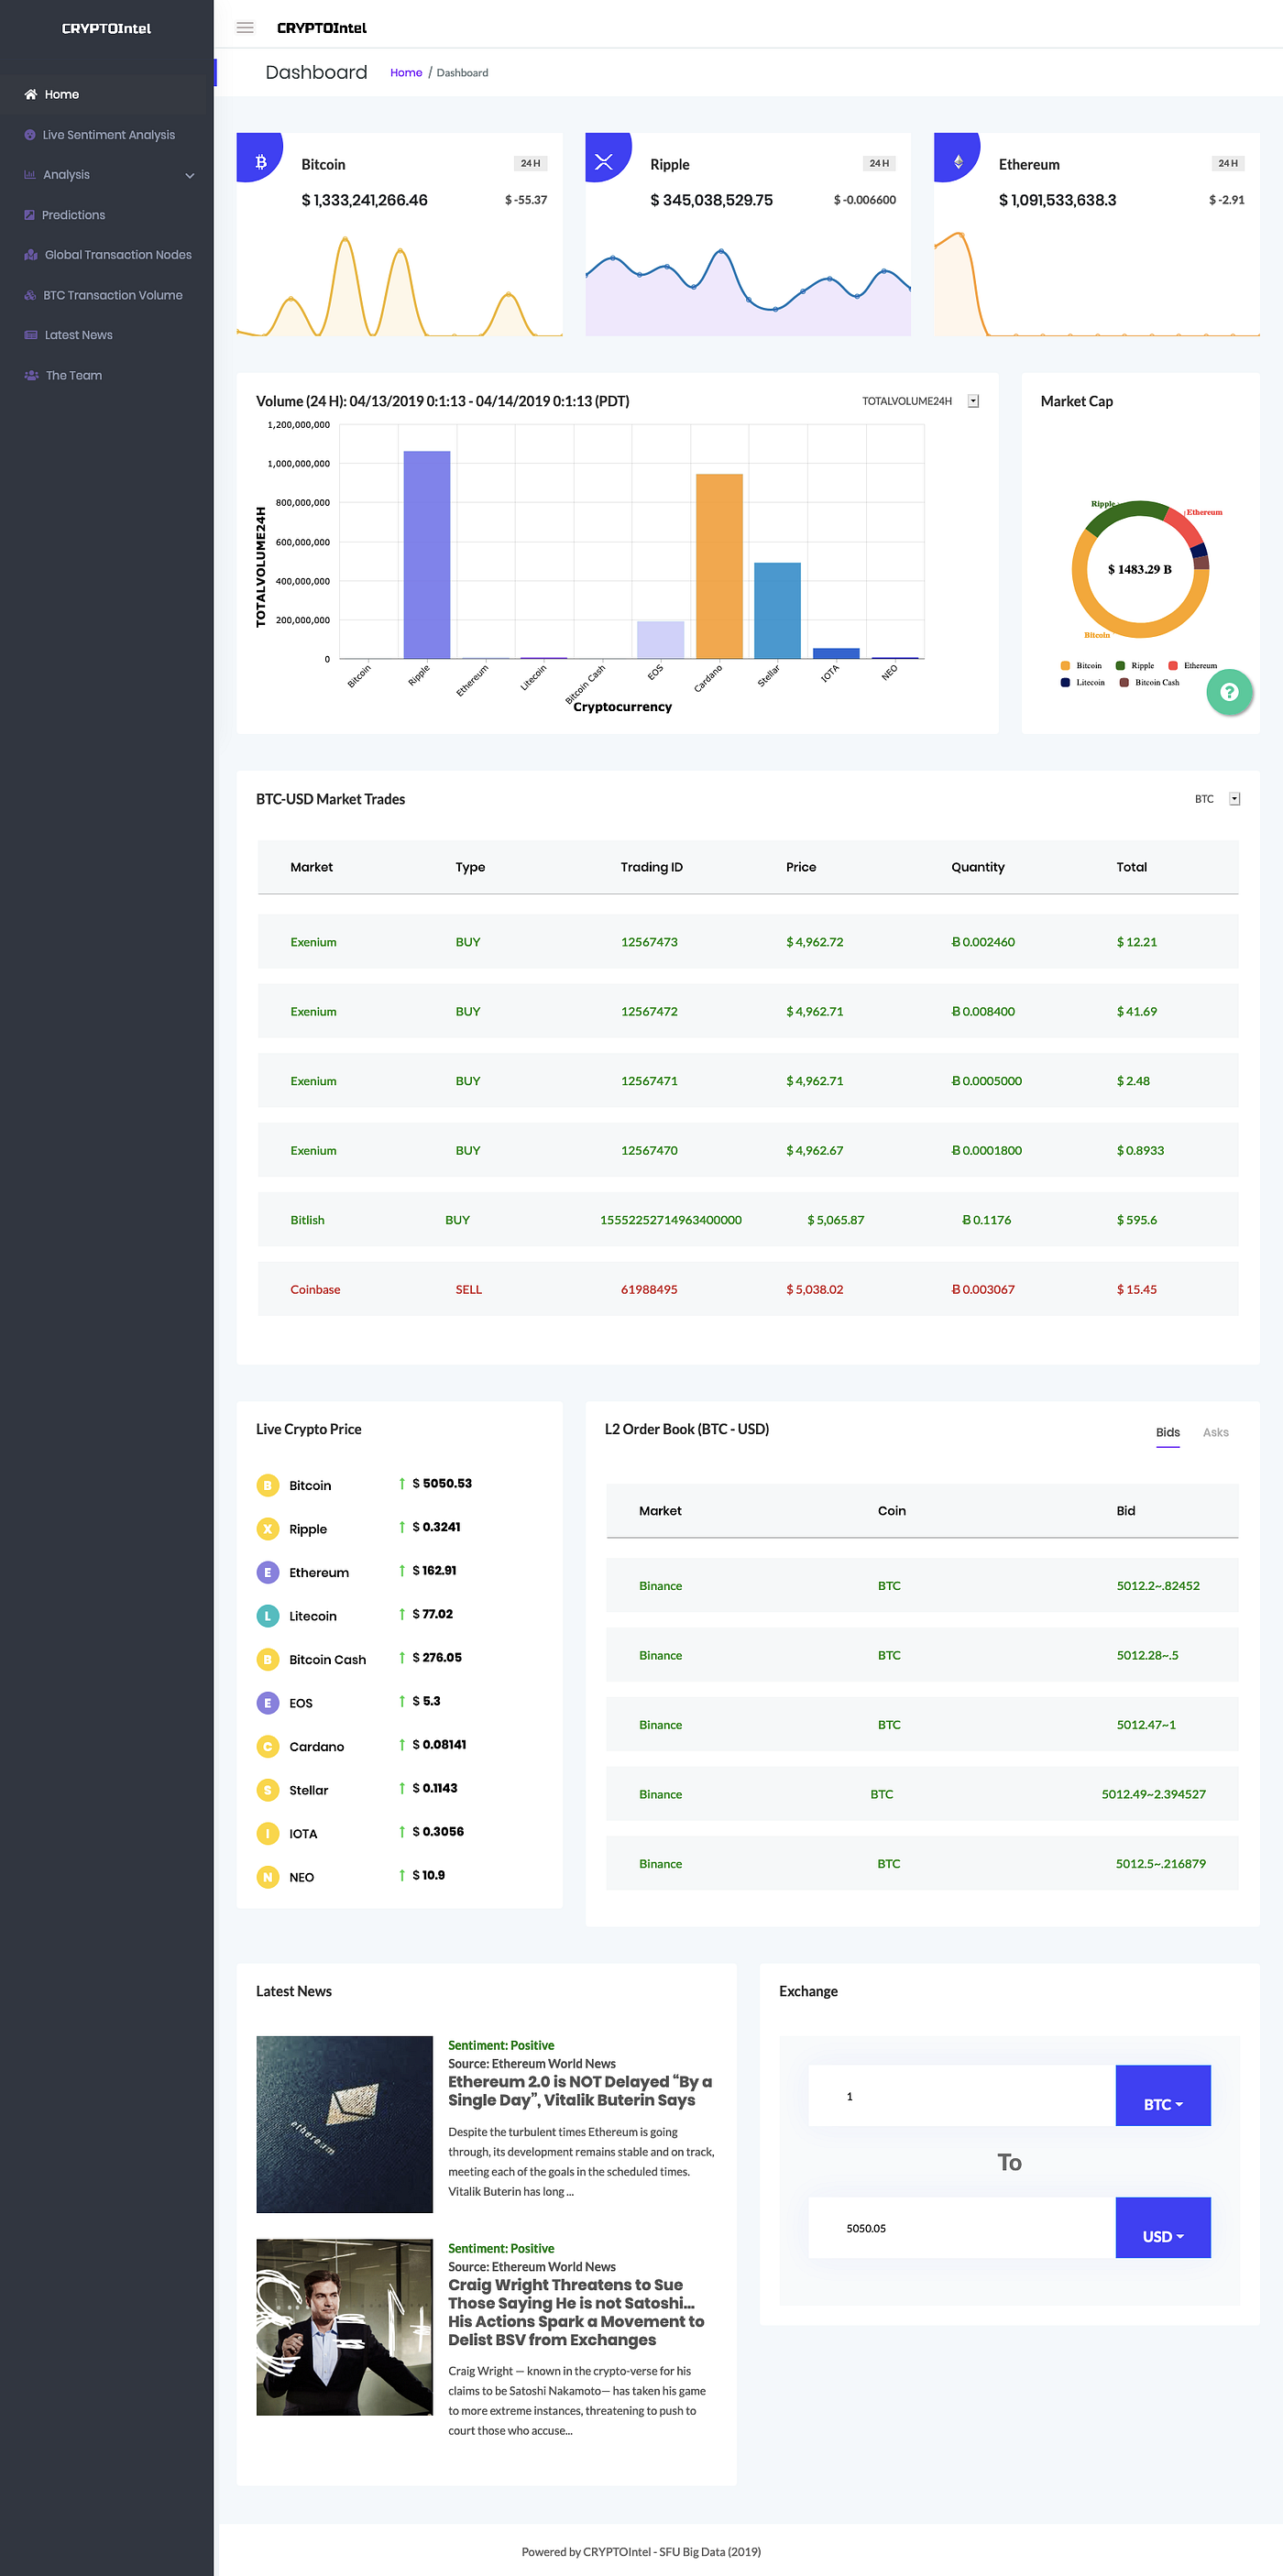Click the Latest News sidebar icon
The height and width of the screenshot is (2576, 1283).
point(31,335)
